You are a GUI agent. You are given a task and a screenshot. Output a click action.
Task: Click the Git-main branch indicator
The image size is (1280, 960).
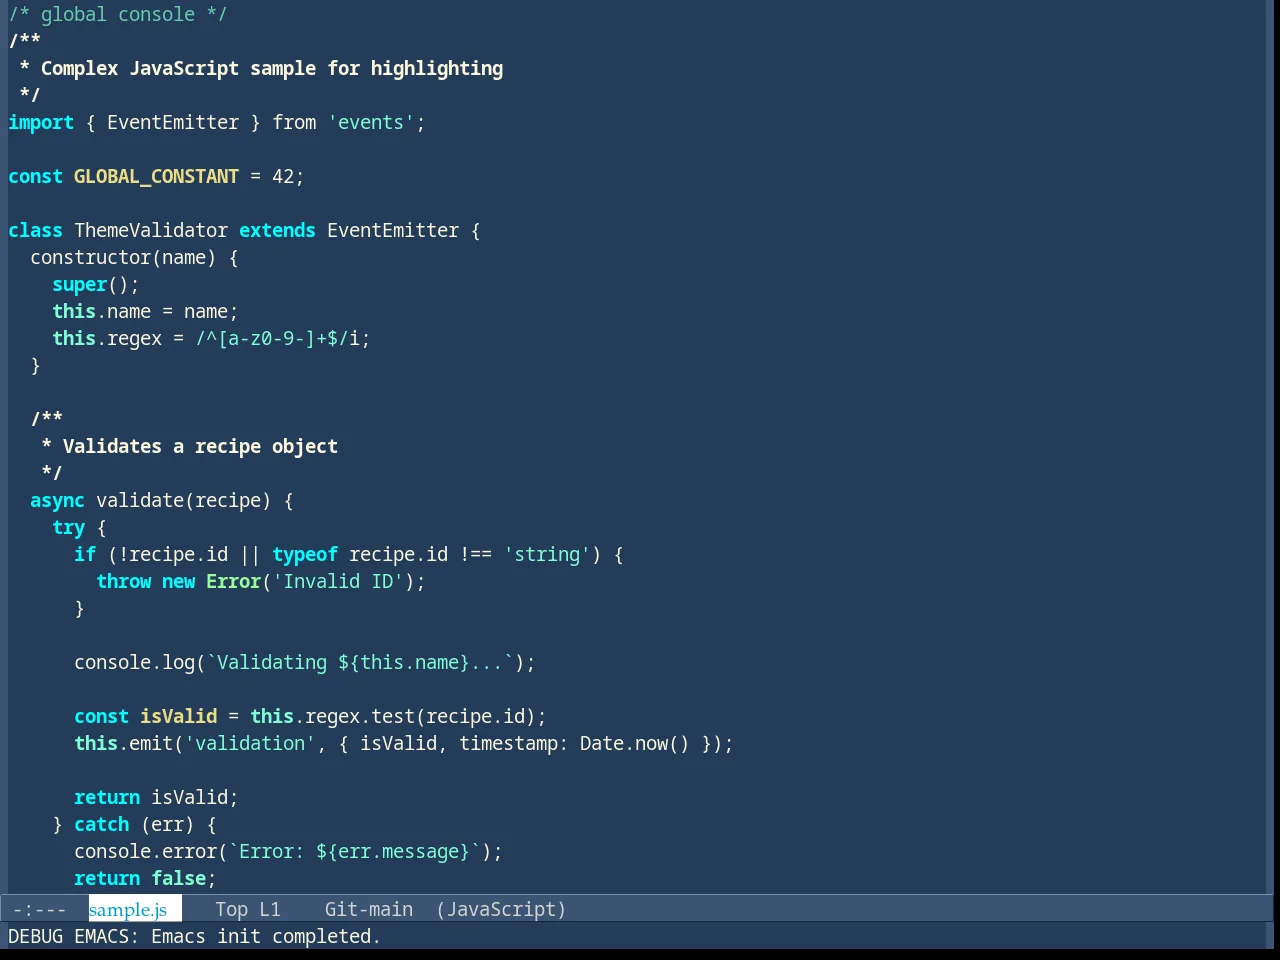pos(368,909)
